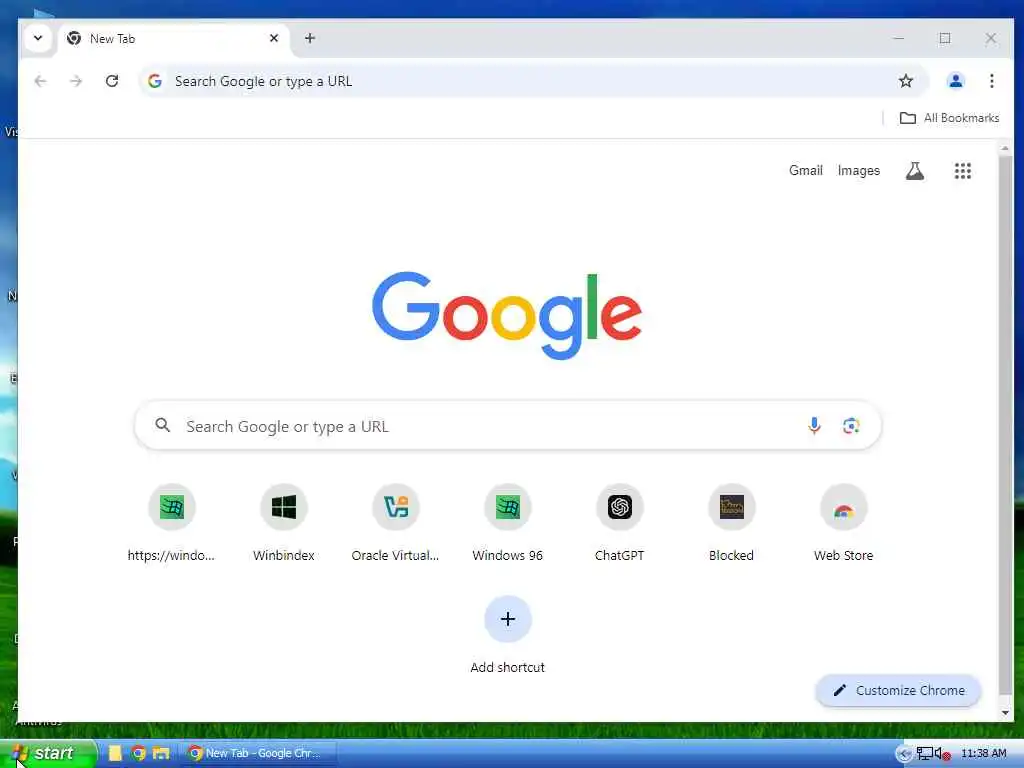
Task: Click the back navigation arrow
Action: tap(40, 81)
